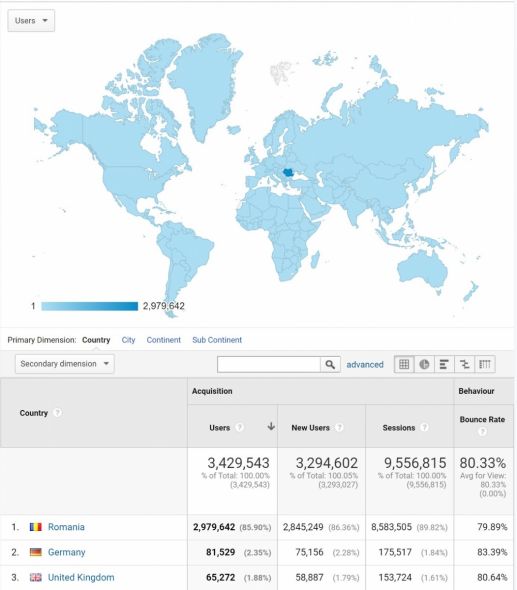Focus the table search input field
The image size is (517, 590).
coord(269,365)
